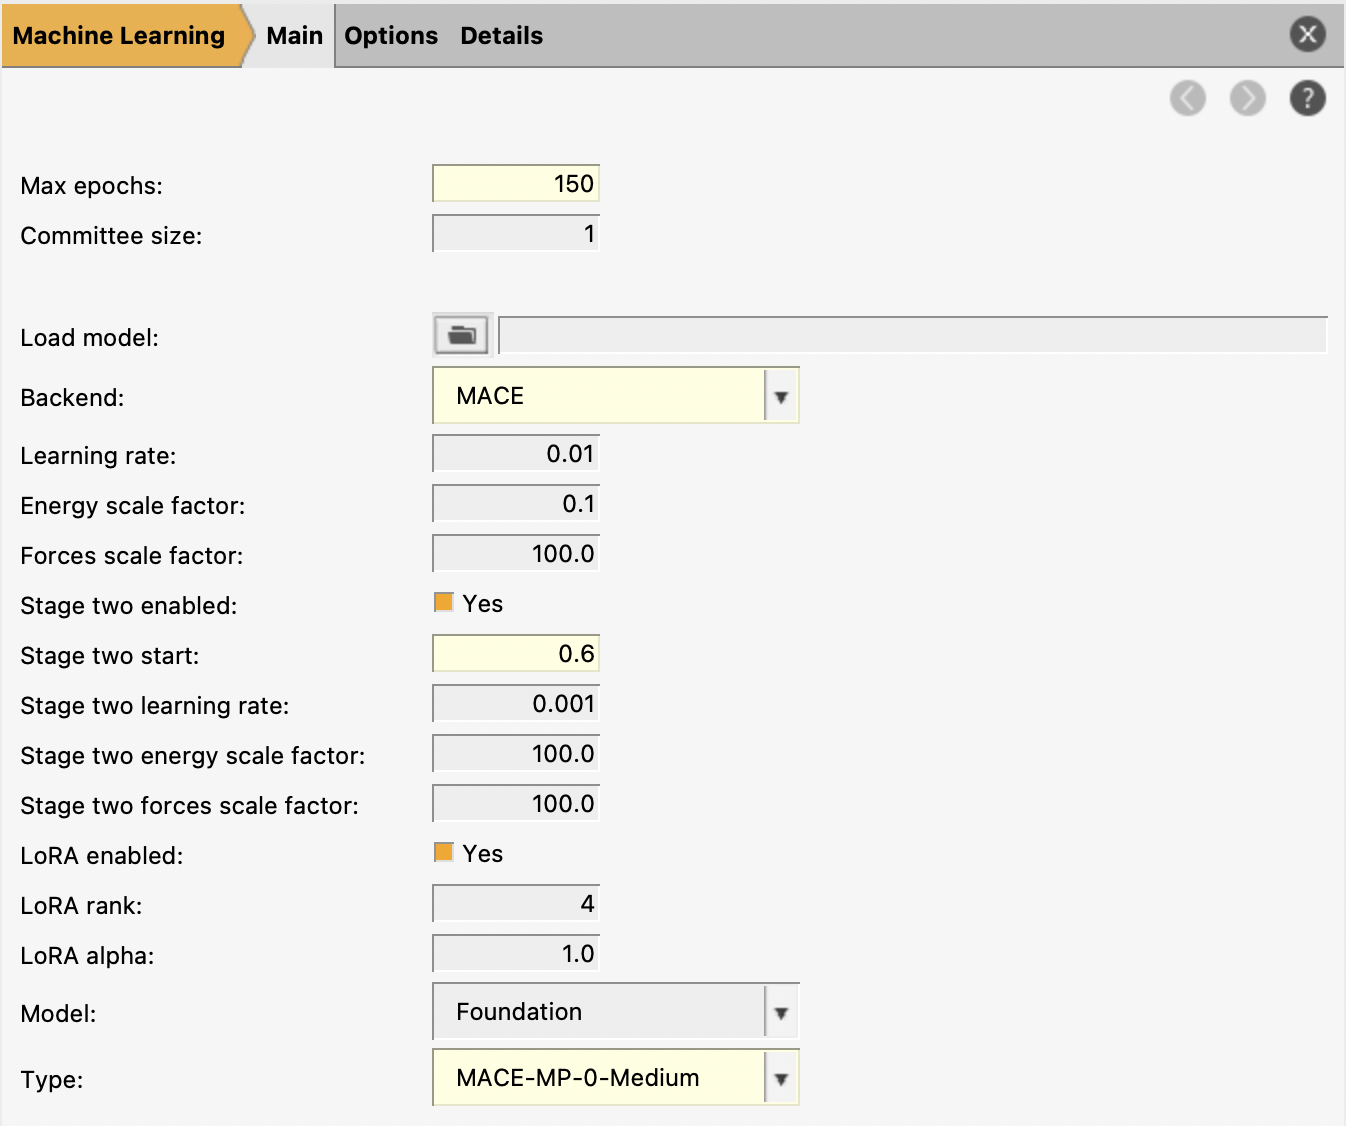
Task: Toggle the Stage two enabled checkbox
Action: [x=444, y=602]
